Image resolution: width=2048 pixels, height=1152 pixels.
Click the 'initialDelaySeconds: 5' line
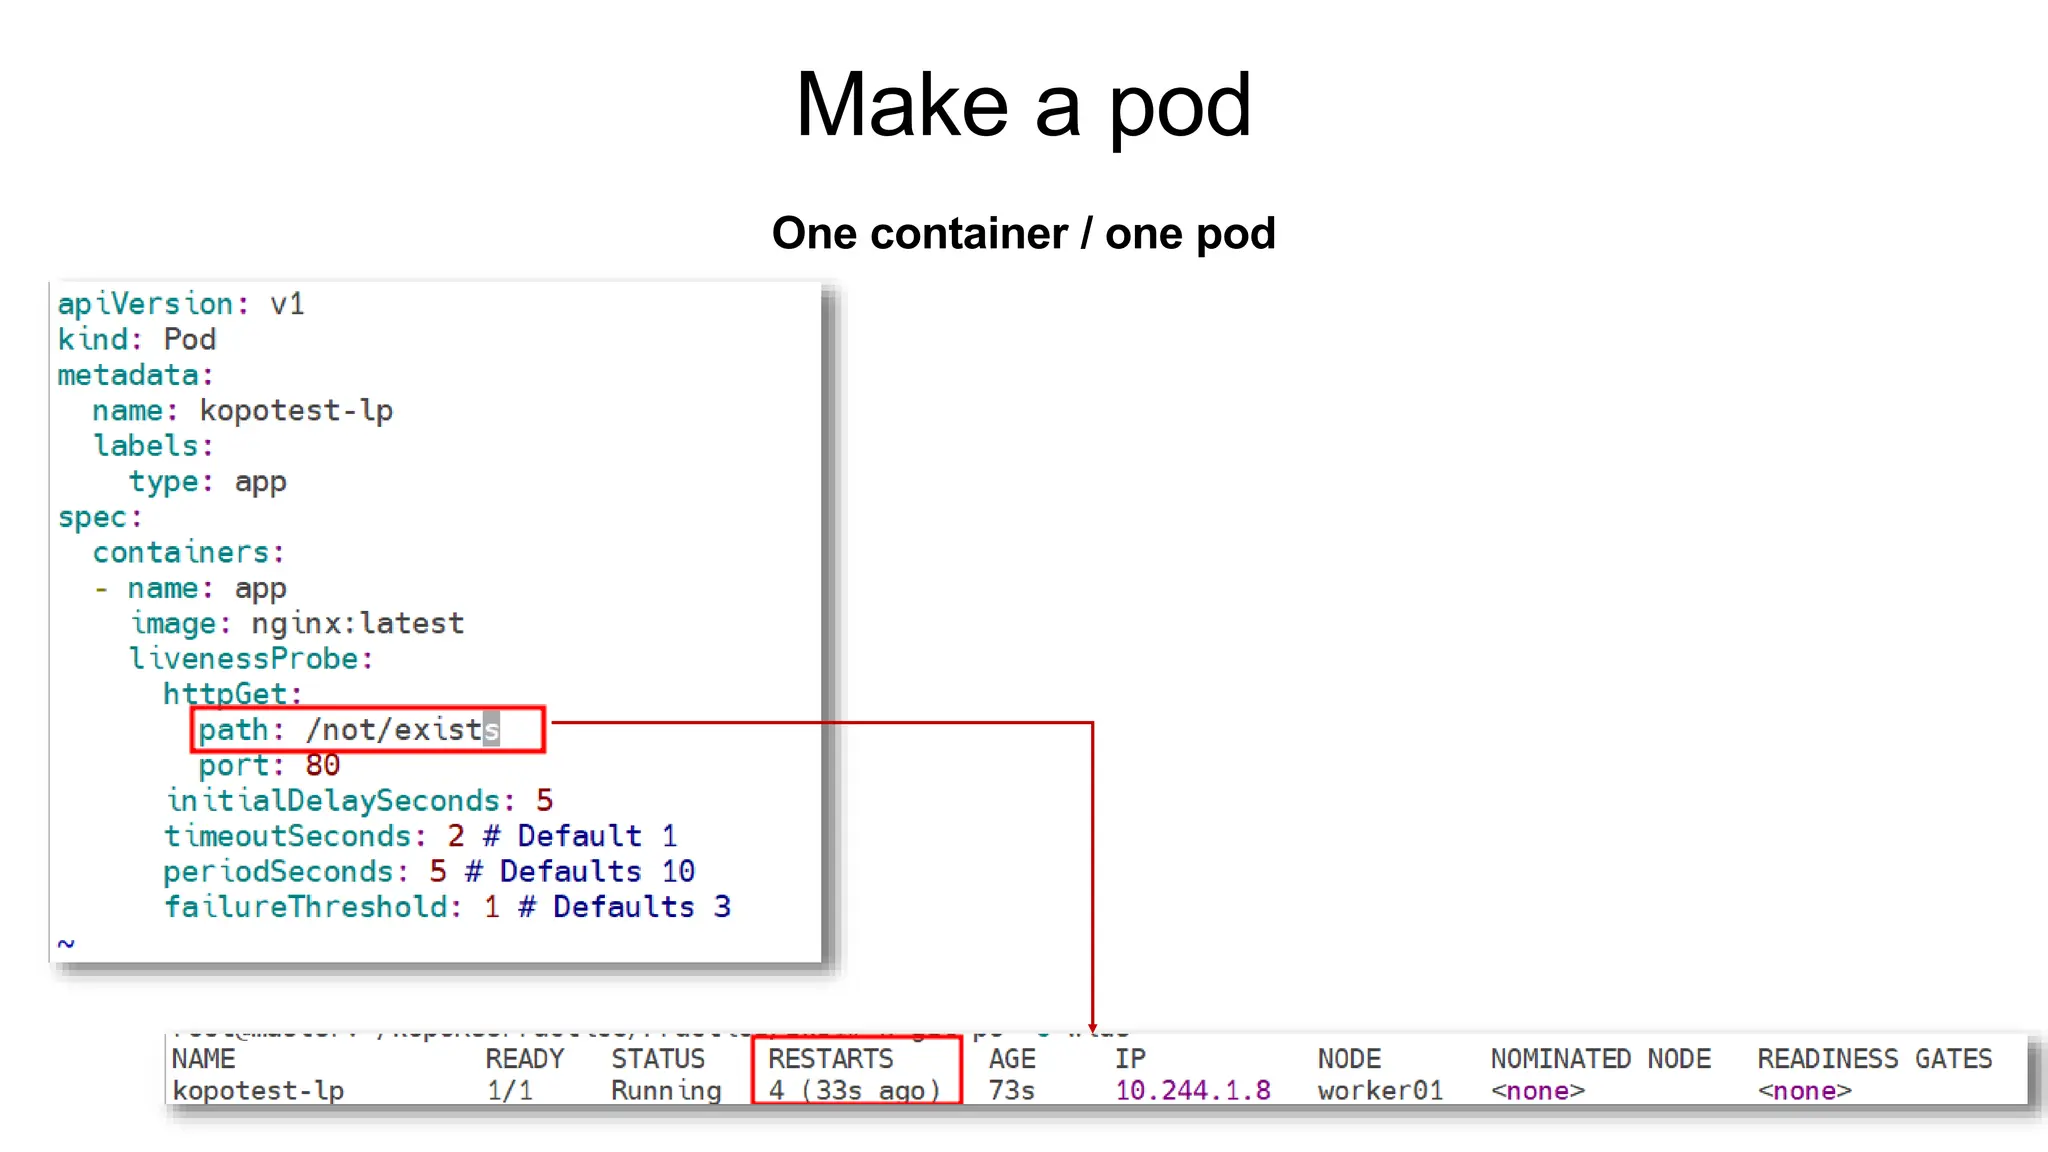(x=359, y=801)
